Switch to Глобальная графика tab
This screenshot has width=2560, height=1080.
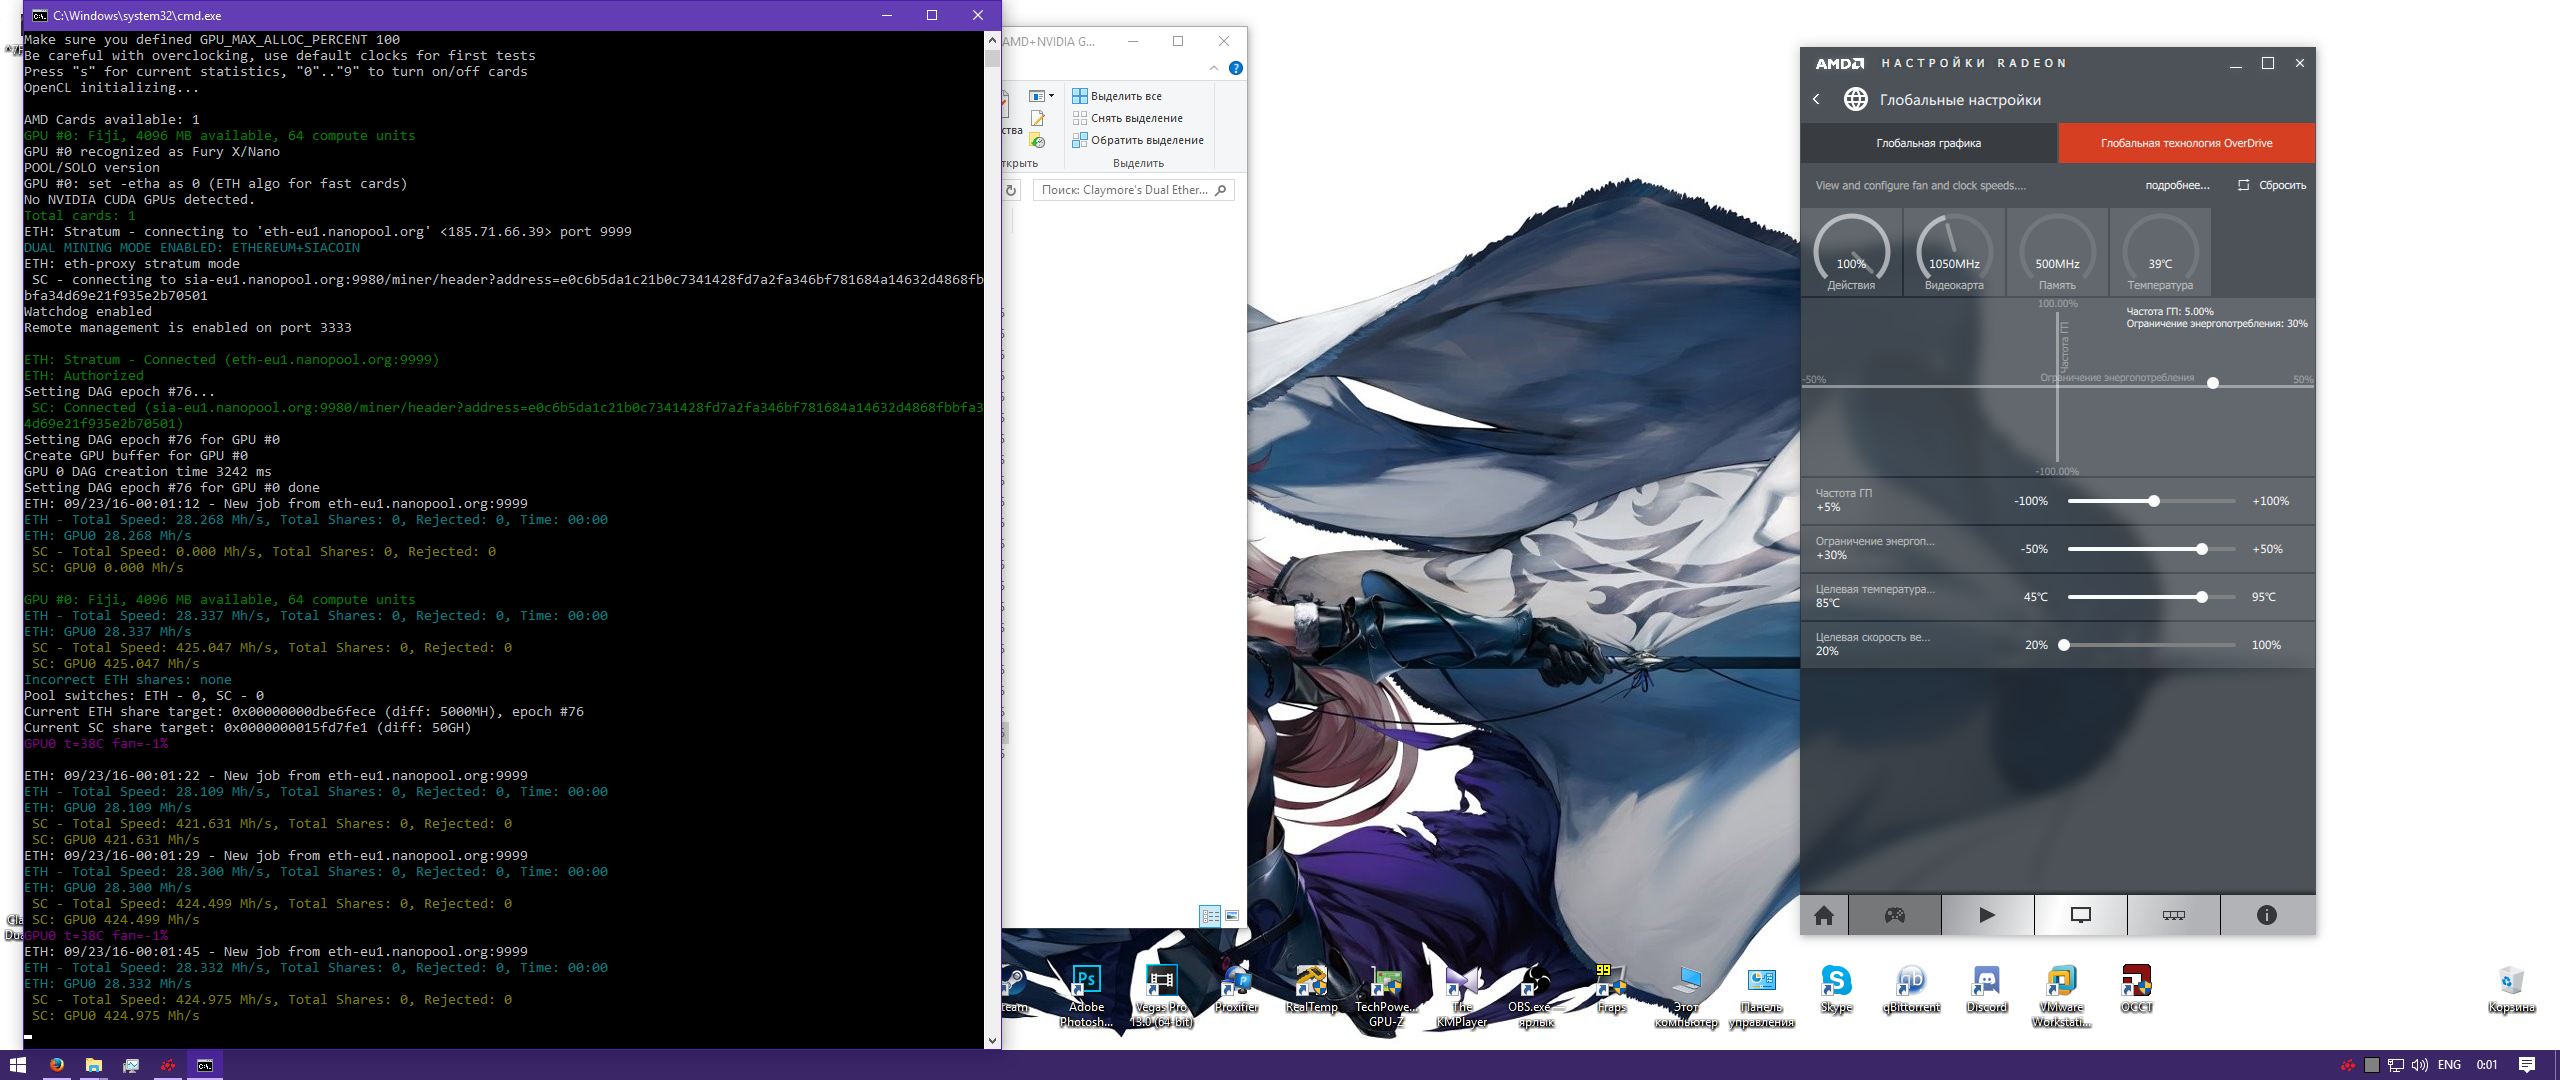click(1928, 143)
